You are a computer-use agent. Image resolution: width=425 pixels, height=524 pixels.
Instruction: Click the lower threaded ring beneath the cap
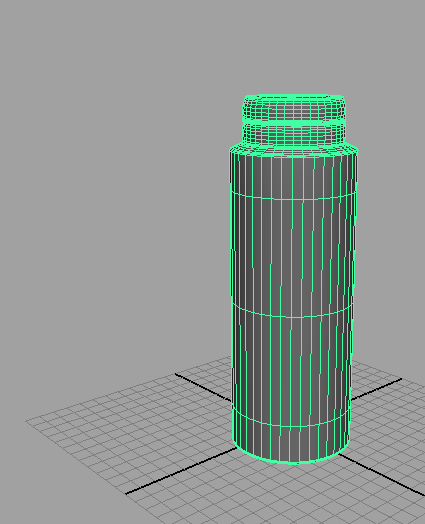click(x=294, y=135)
